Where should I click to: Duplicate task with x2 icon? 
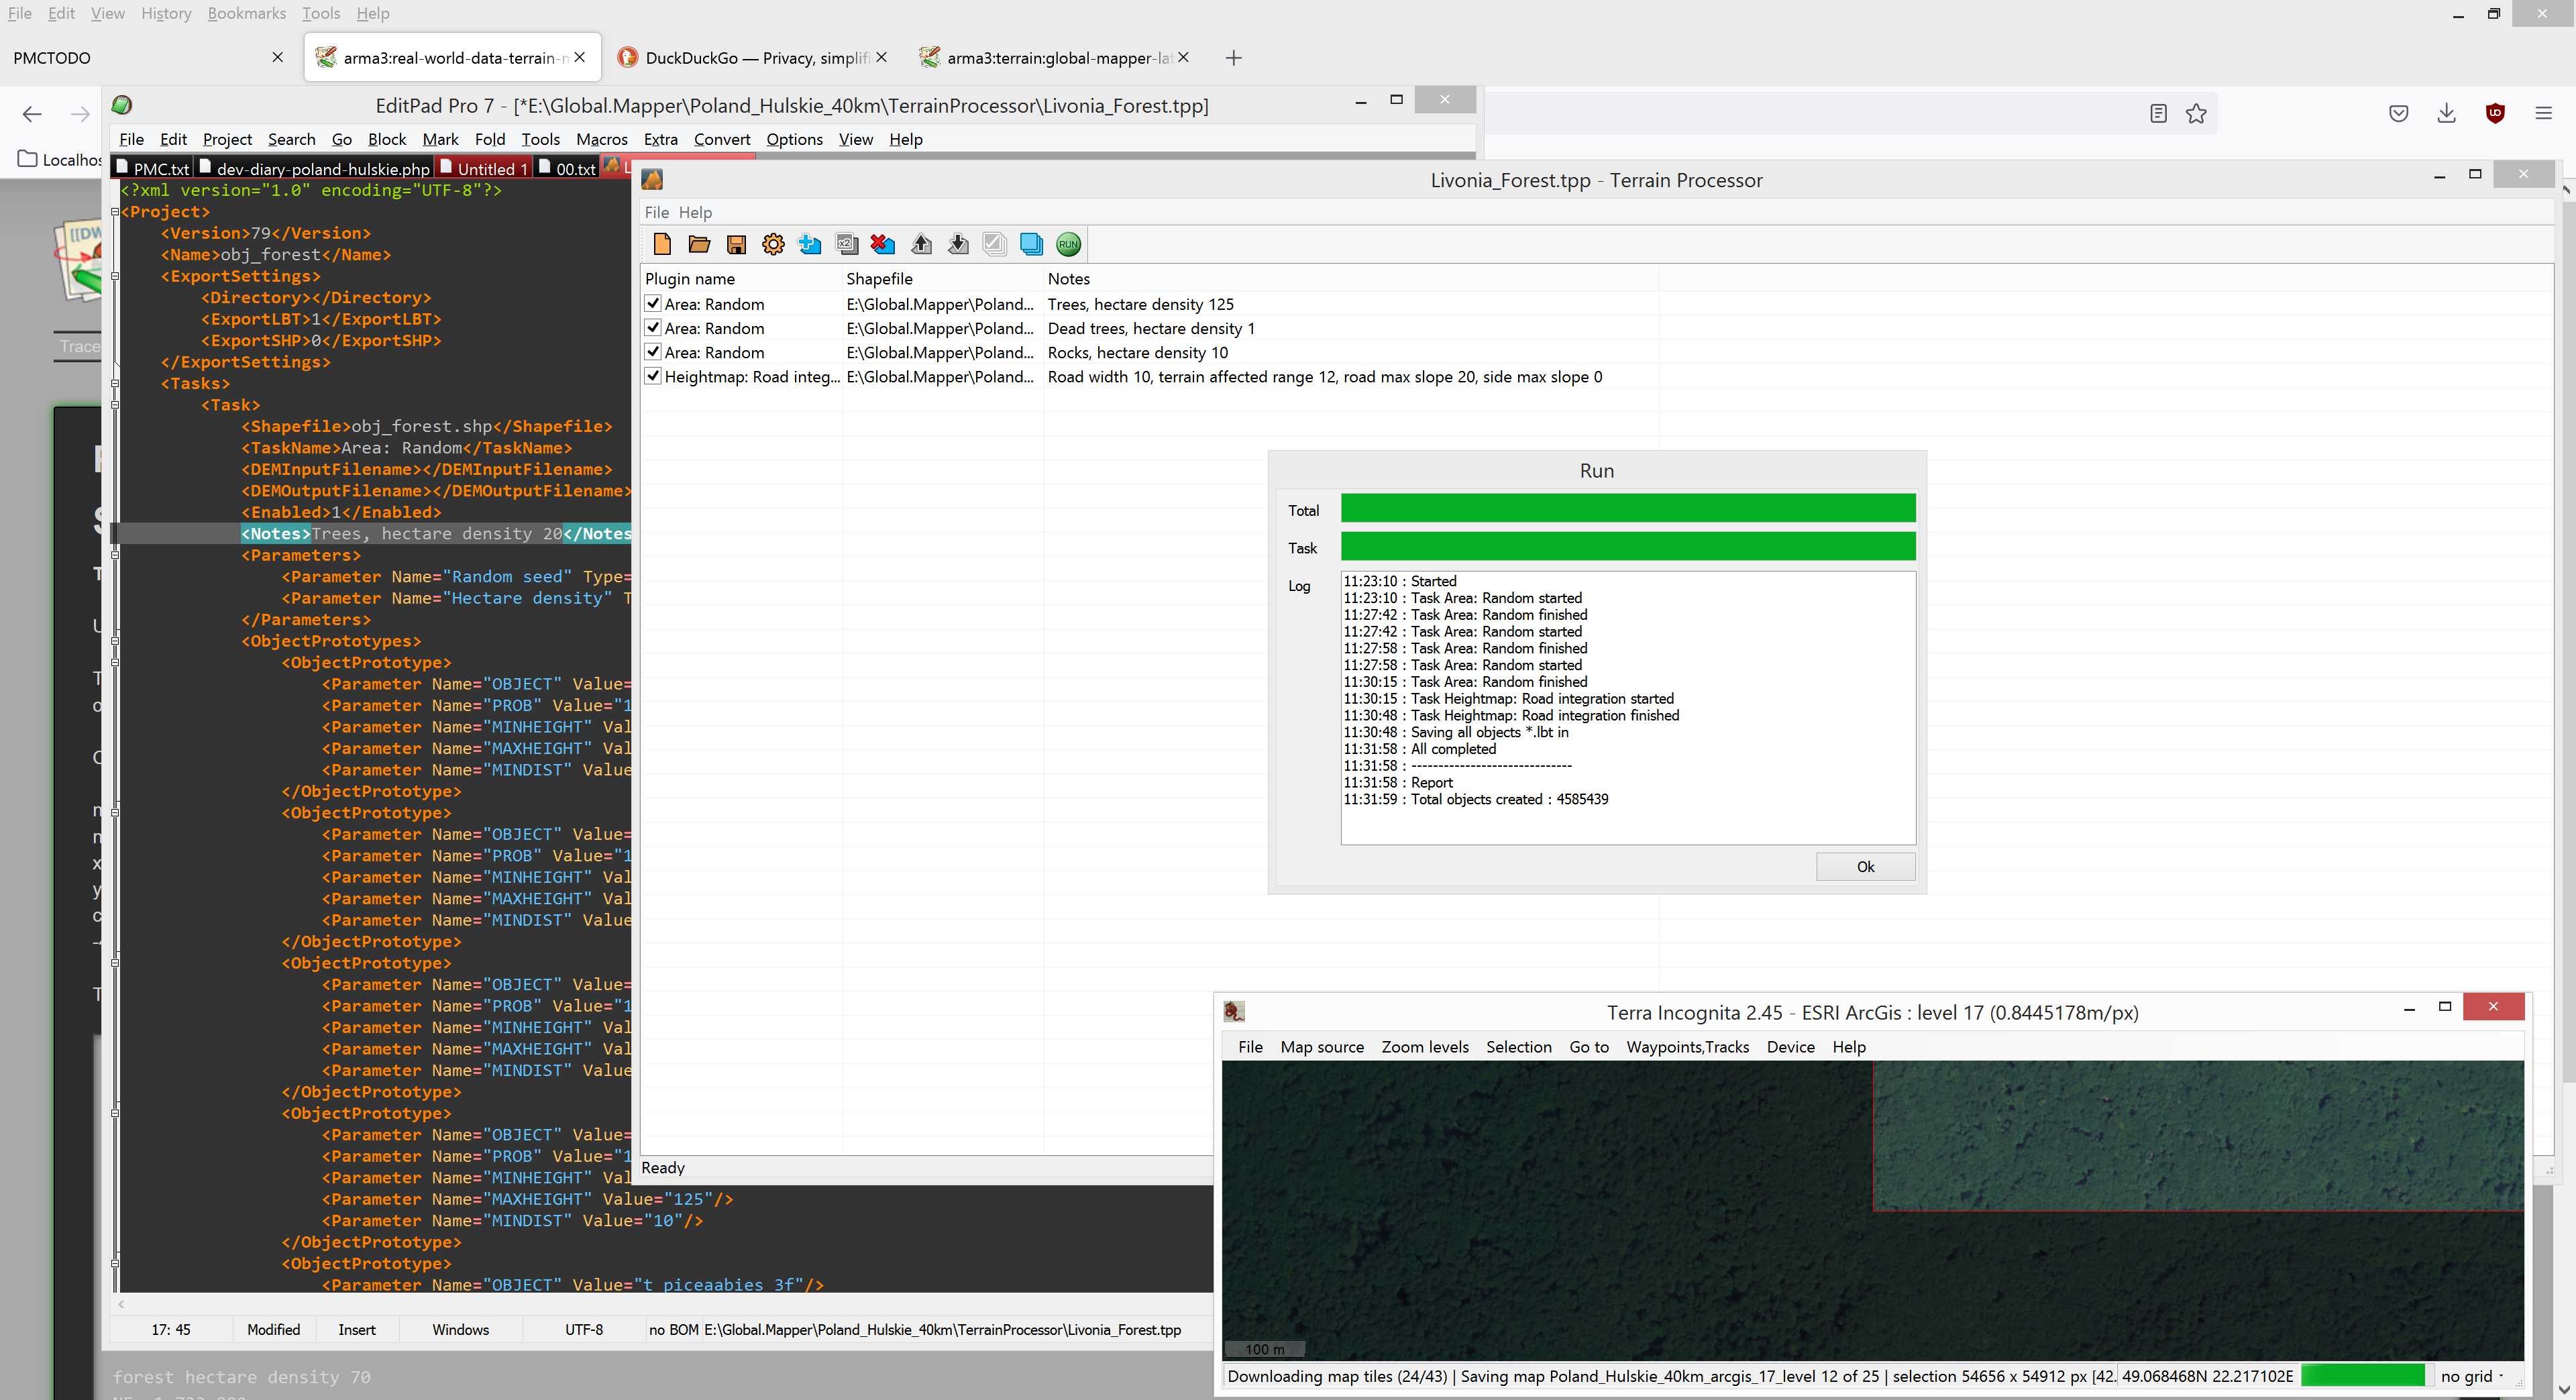847,244
